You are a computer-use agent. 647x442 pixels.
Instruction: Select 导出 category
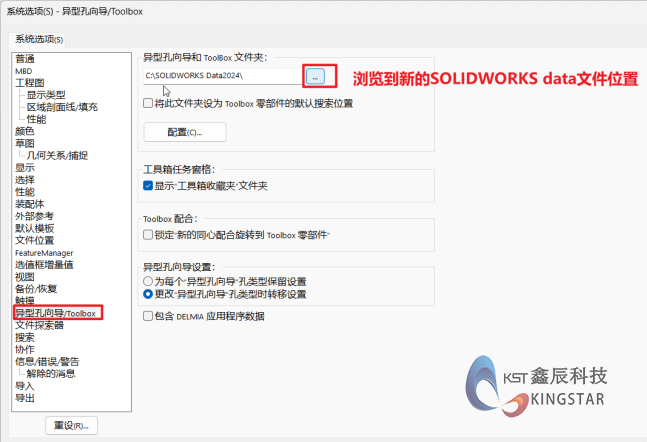pos(25,398)
